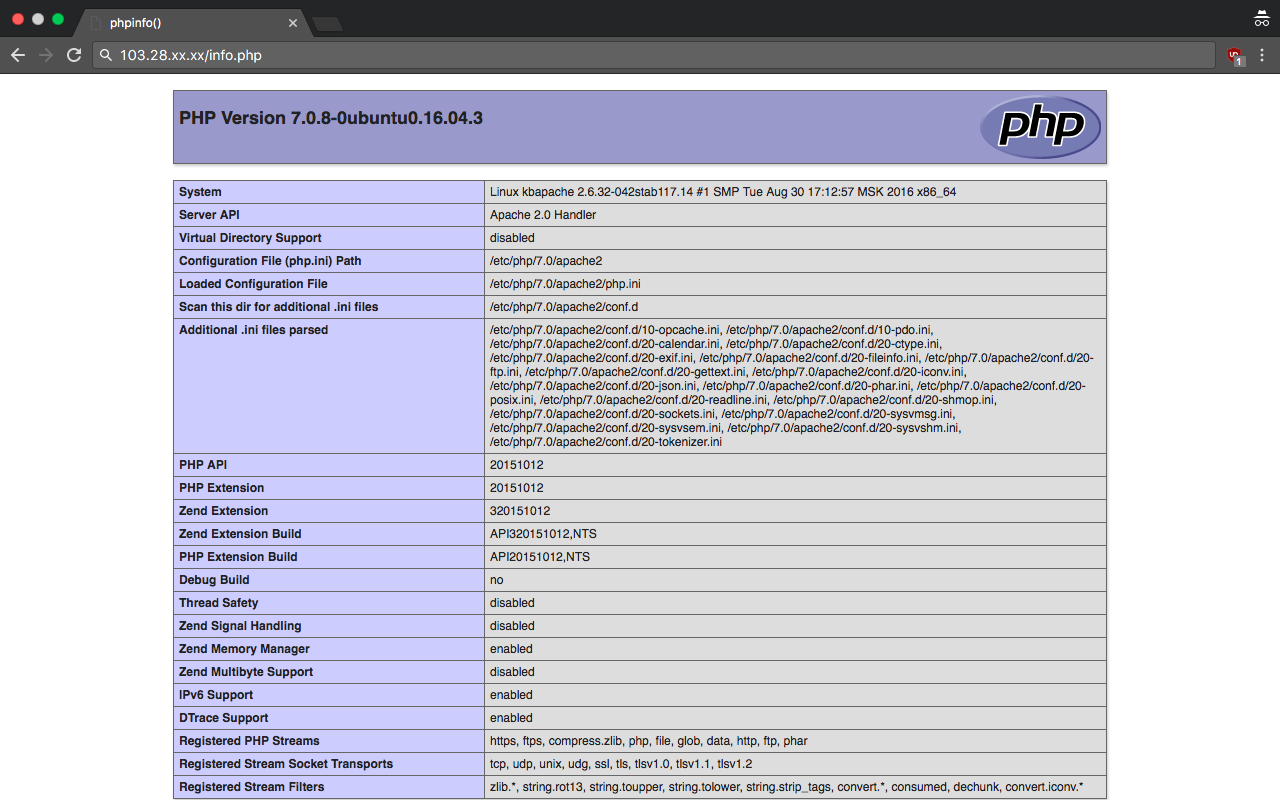Maximize the window with the green button
The width and height of the screenshot is (1280, 800).
tap(58, 19)
